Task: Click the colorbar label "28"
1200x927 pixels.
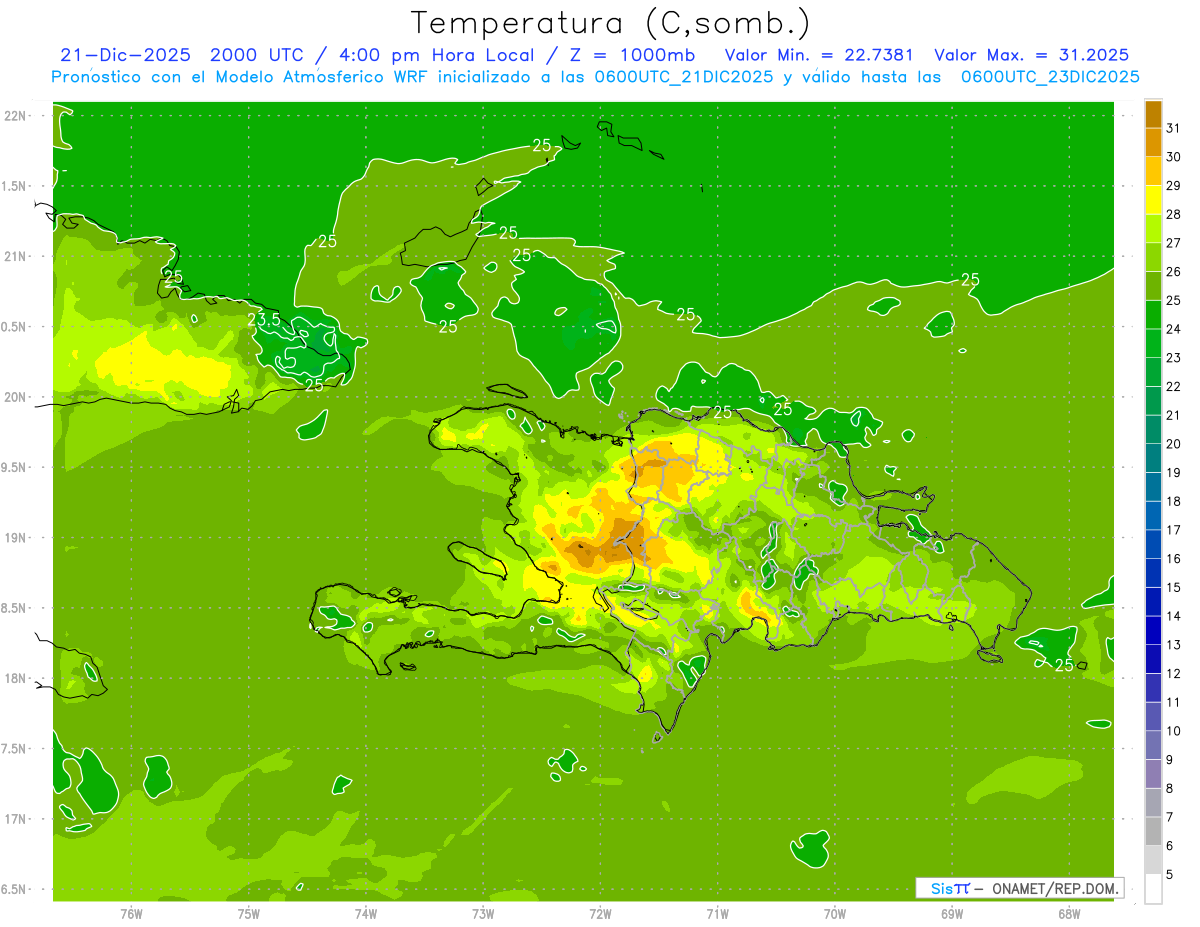Action: click(1174, 214)
